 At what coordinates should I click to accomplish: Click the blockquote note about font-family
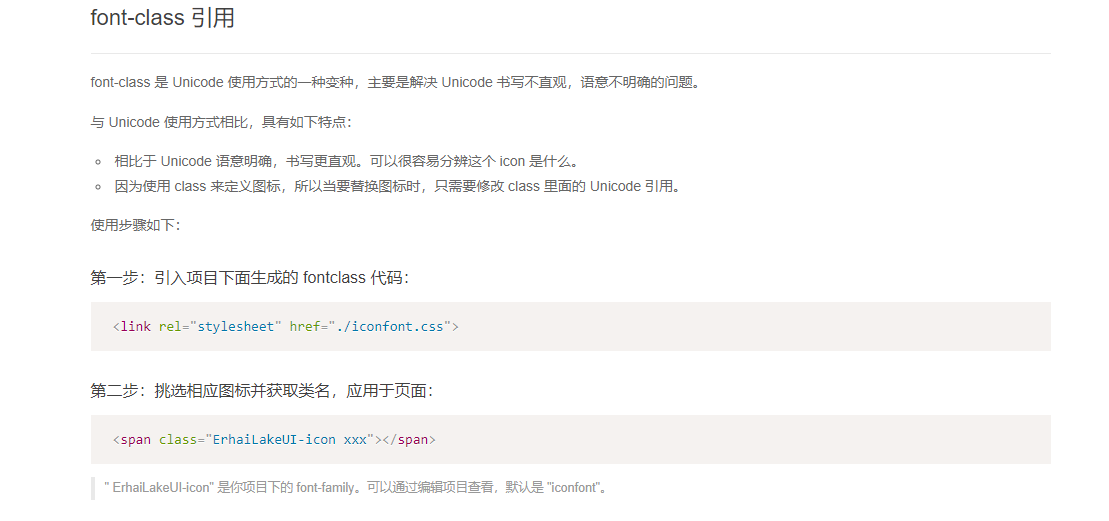point(356,488)
